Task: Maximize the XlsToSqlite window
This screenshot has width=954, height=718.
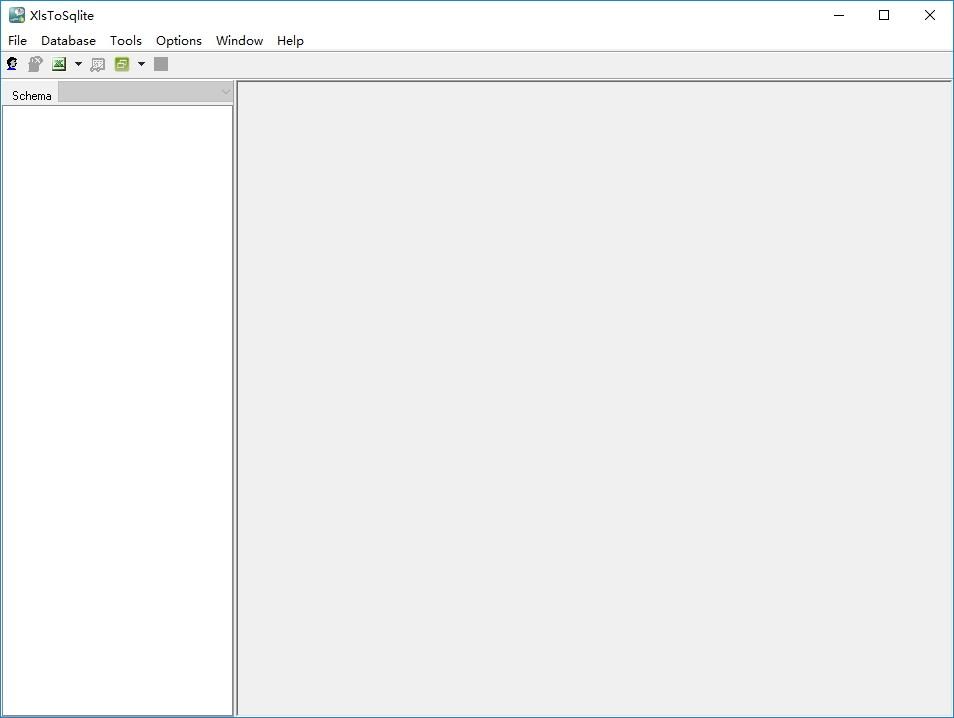Action: click(x=884, y=15)
